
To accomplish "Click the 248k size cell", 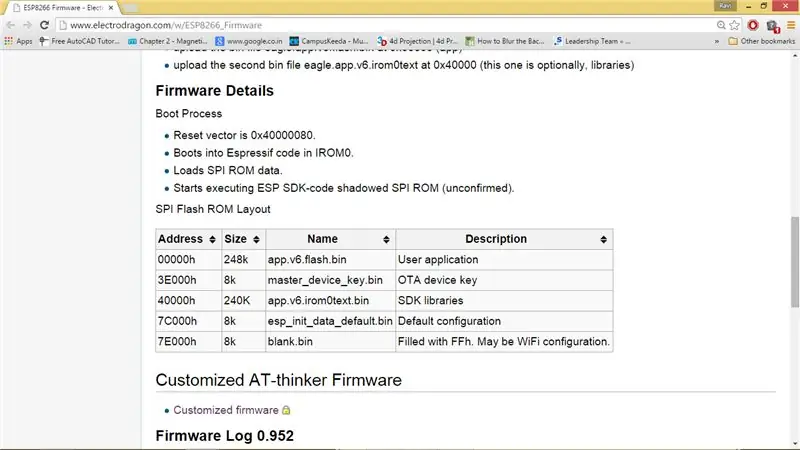I will (243, 260).
